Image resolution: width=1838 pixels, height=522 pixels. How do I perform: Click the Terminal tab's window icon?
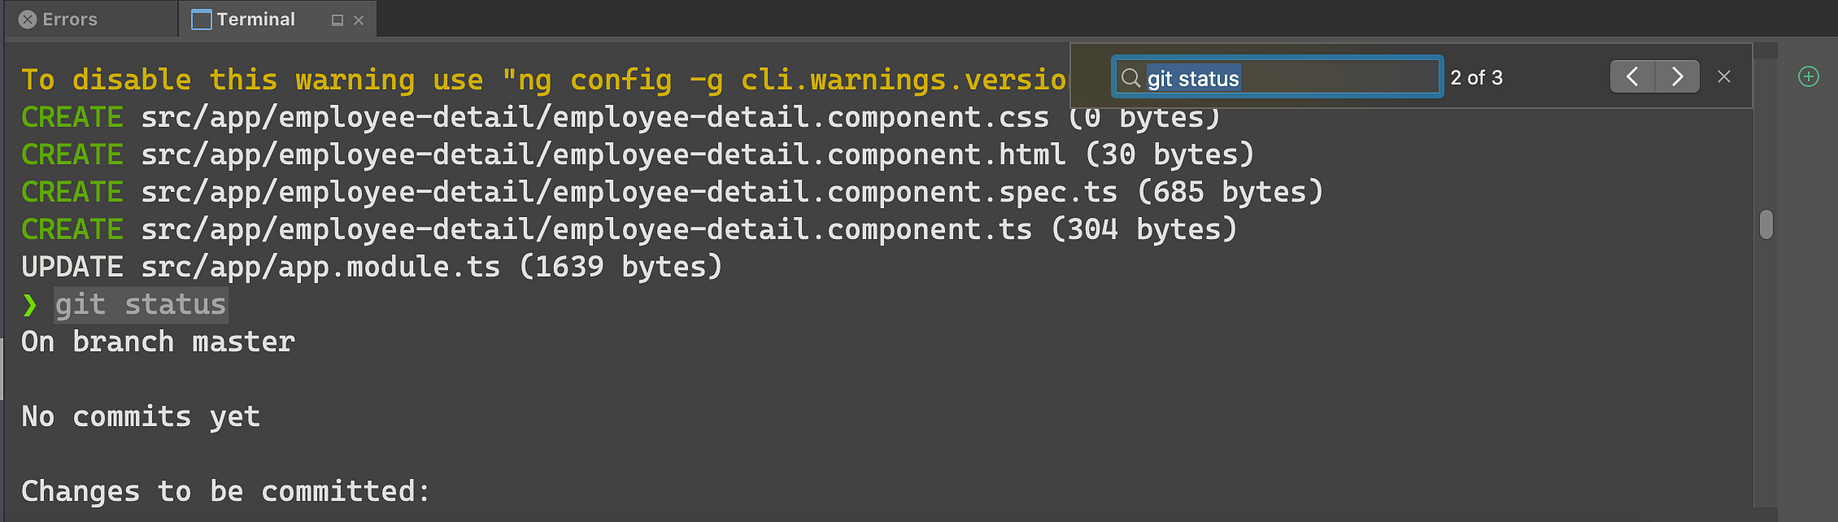[201, 20]
